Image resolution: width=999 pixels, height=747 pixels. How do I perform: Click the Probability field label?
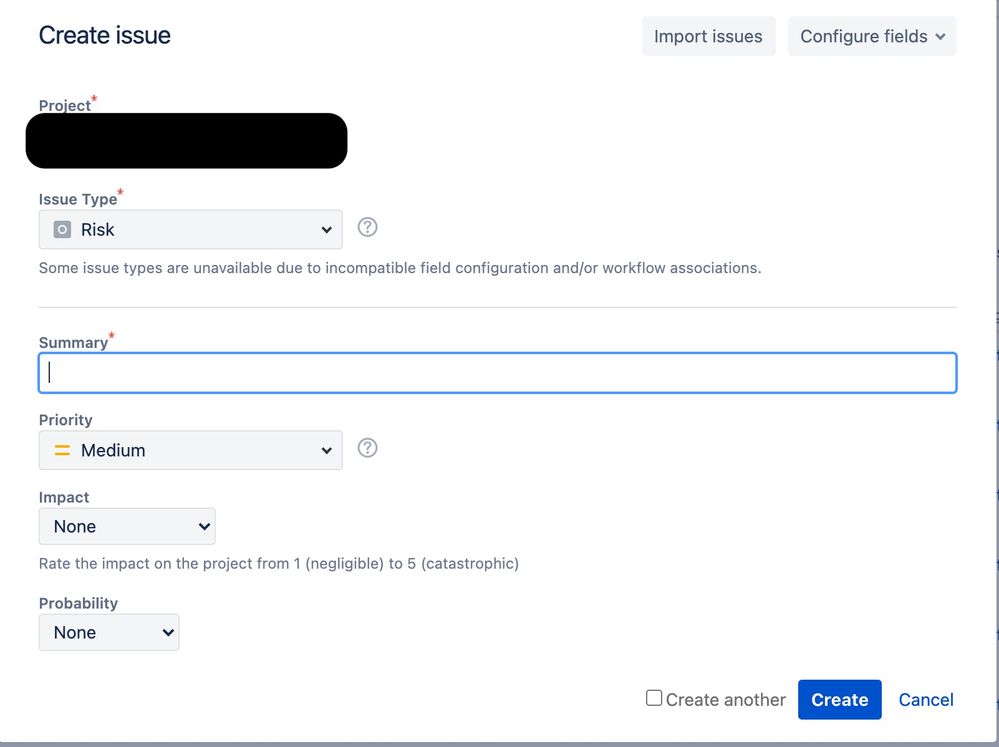[x=78, y=603]
